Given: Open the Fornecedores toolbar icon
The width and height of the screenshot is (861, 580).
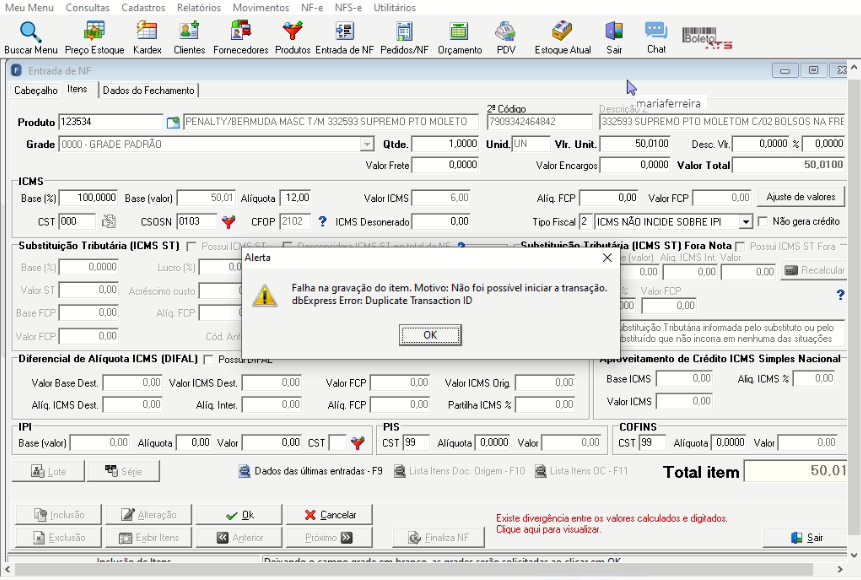Looking at the screenshot, I should (241, 37).
